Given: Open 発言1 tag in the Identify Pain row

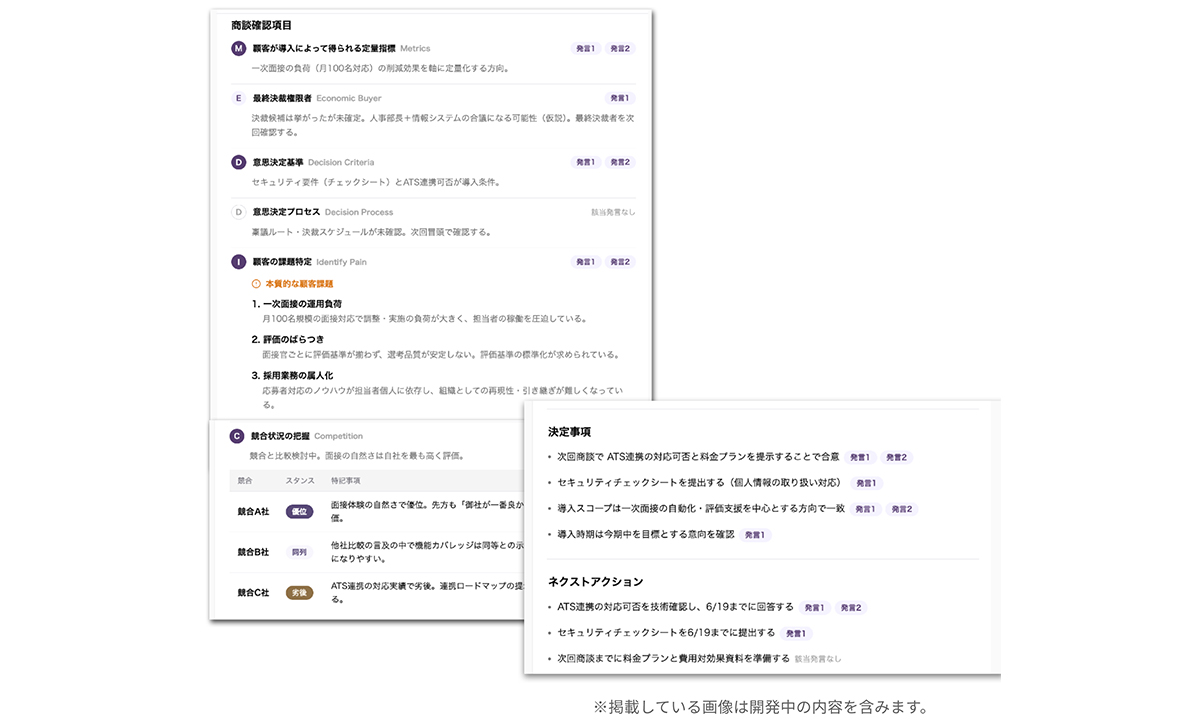Looking at the screenshot, I should click(585, 262).
